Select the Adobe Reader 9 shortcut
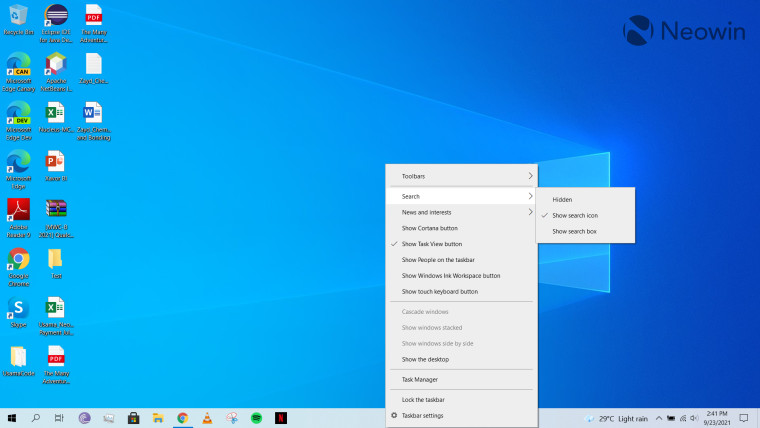Image resolution: width=760 pixels, height=428 pixels. tap(18, 218)
